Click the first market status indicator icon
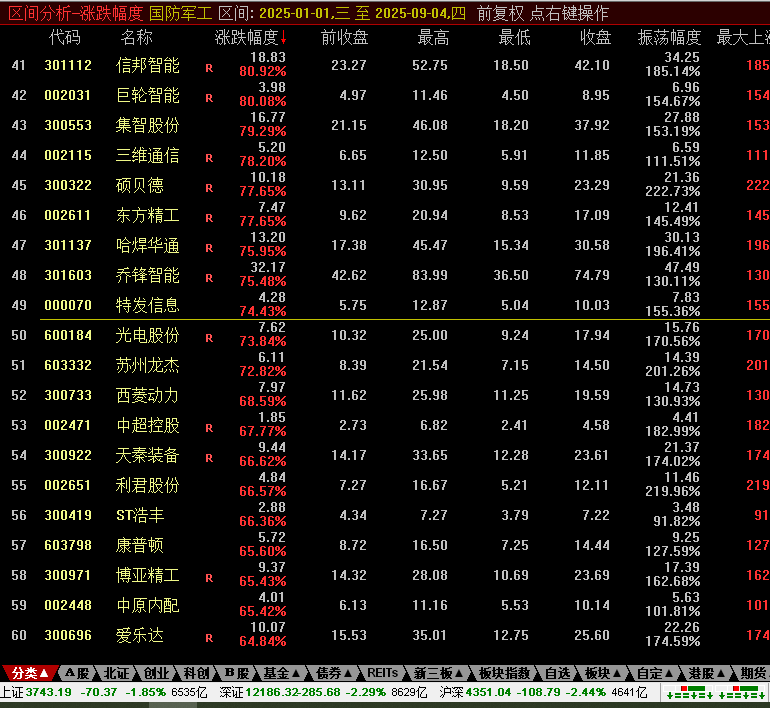 tap(689, 693)
